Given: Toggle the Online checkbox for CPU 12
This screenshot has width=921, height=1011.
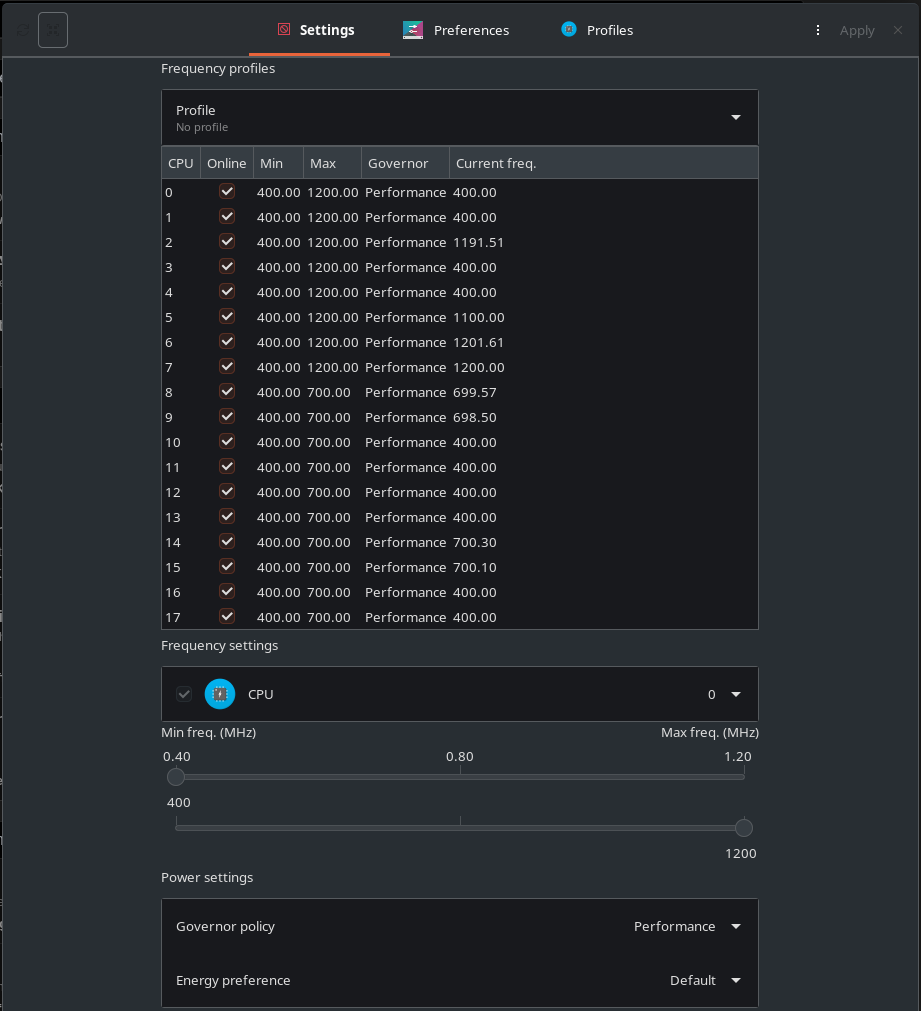Looking at the screenshot, I should coord(227,492).
